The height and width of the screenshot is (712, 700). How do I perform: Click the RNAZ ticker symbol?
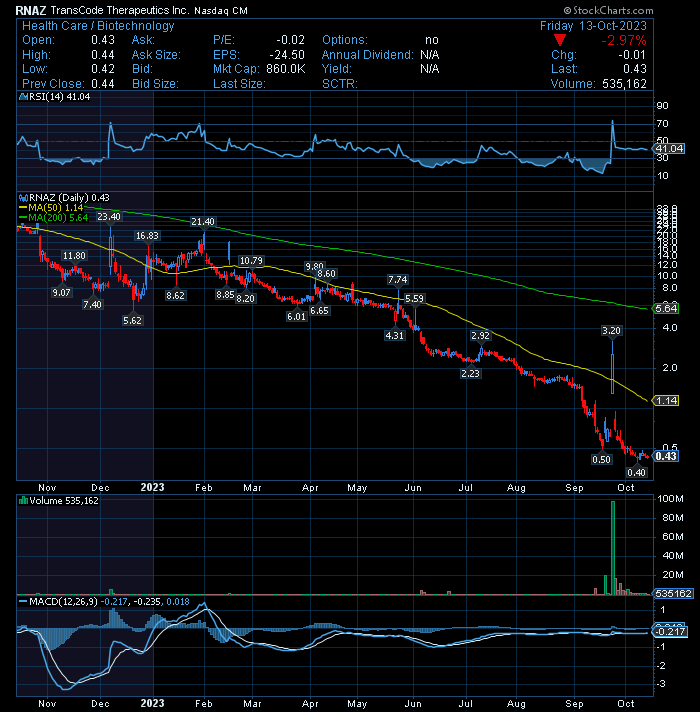point(31,10)
